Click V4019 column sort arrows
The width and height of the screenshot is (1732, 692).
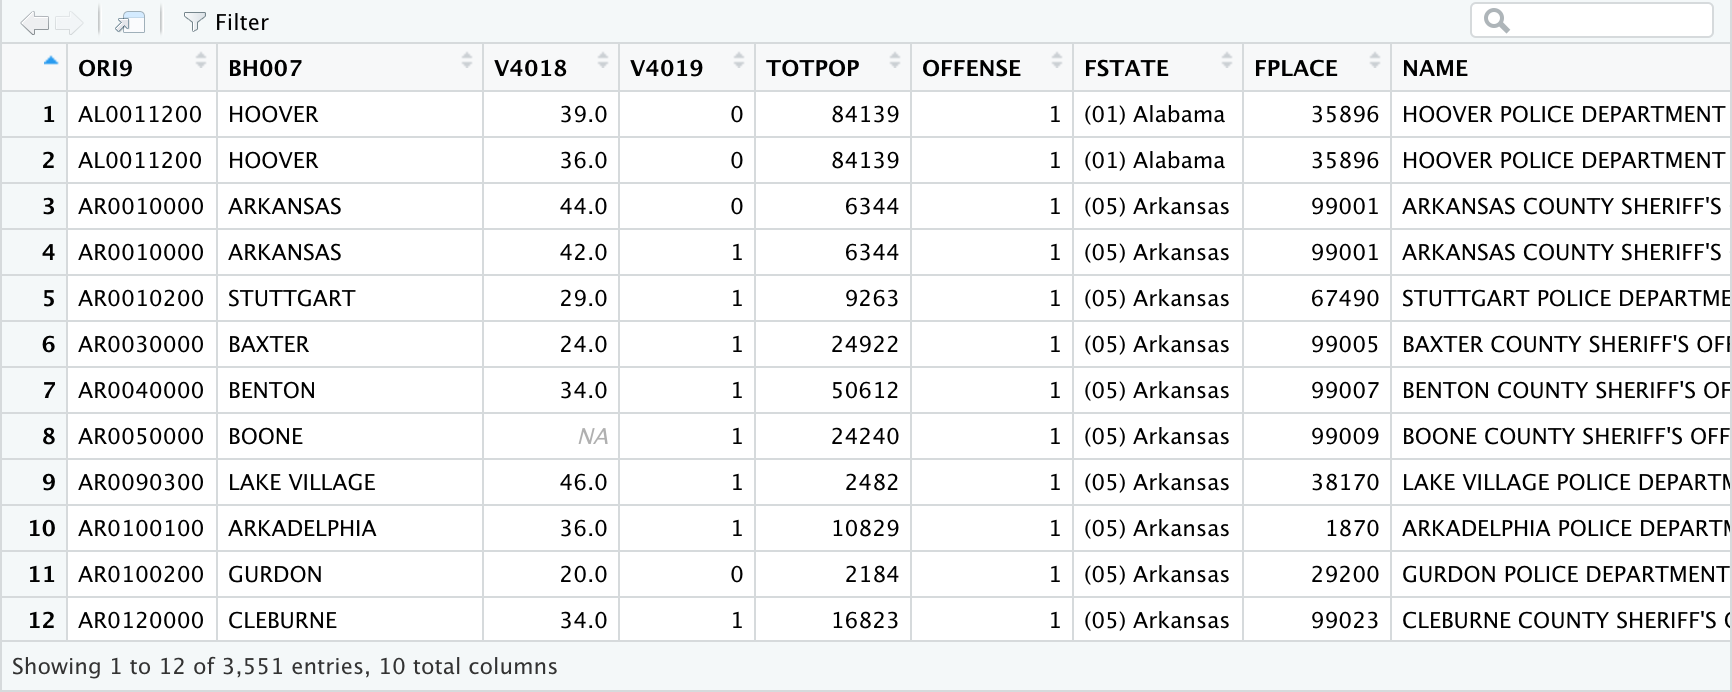click(x=738, y=61)
